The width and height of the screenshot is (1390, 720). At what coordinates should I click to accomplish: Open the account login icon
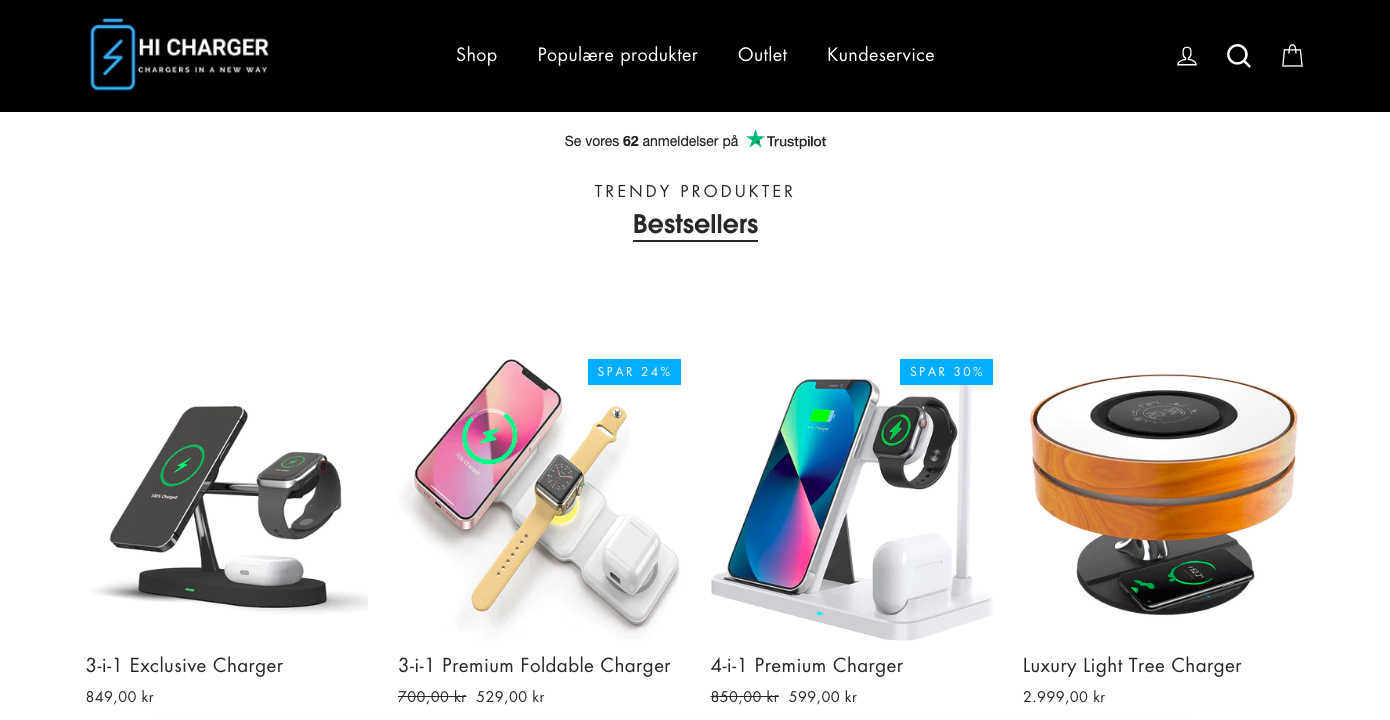(1187, 56)
